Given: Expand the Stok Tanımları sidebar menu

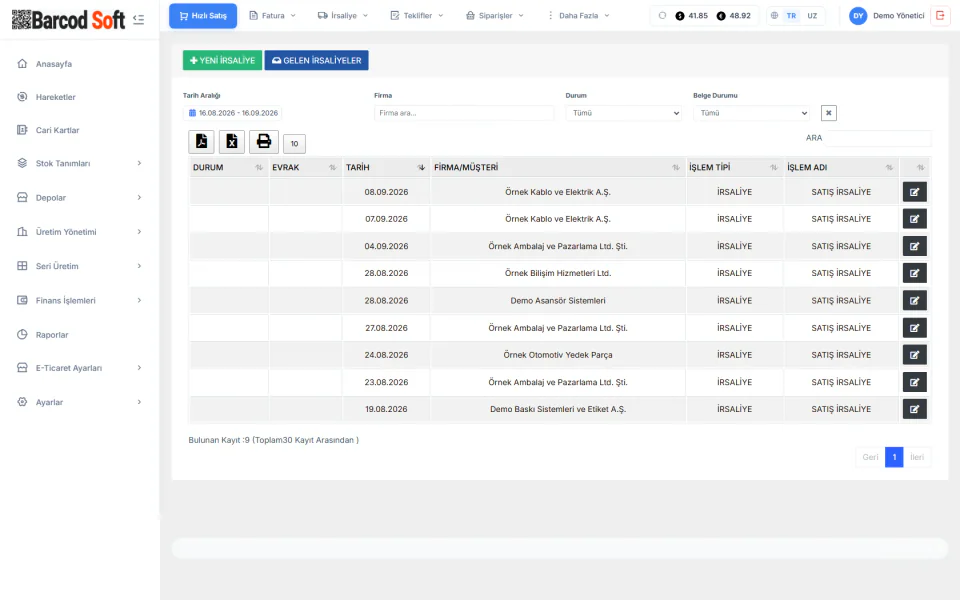Looking at the screenshot, I should [x=80, y=163].
